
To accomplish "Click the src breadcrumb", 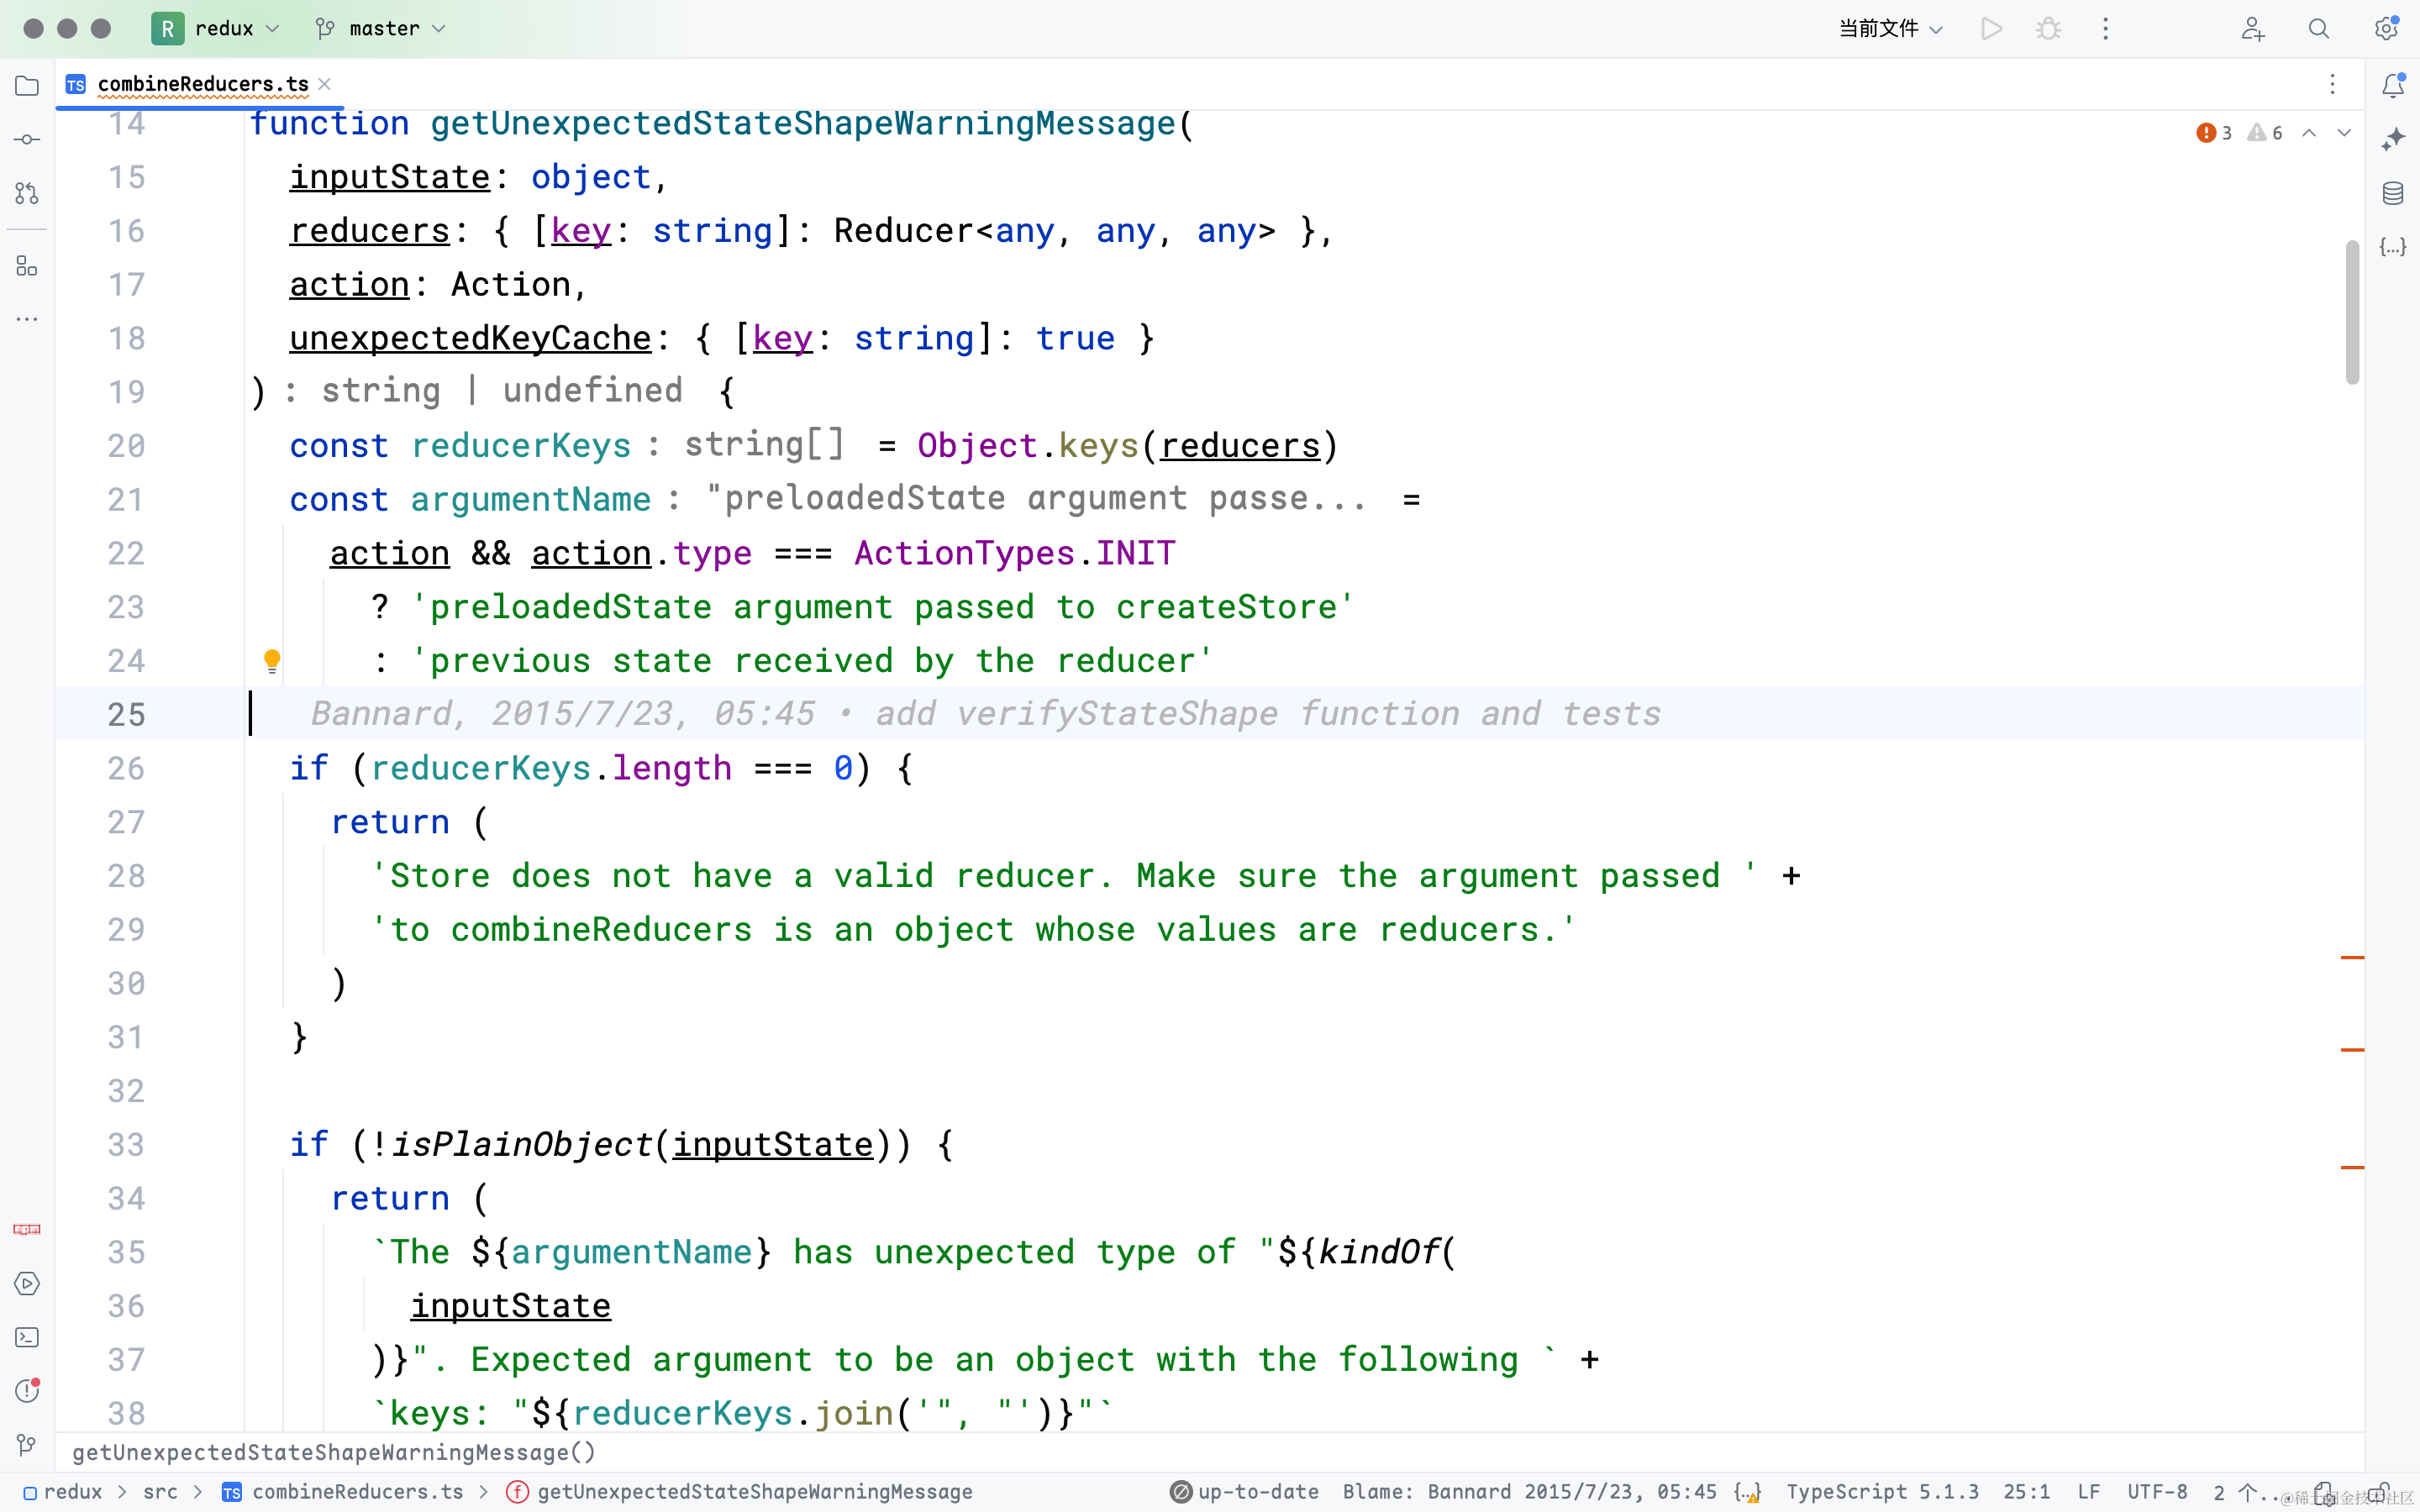I will pyautogui.click(x=160, y=1491).
